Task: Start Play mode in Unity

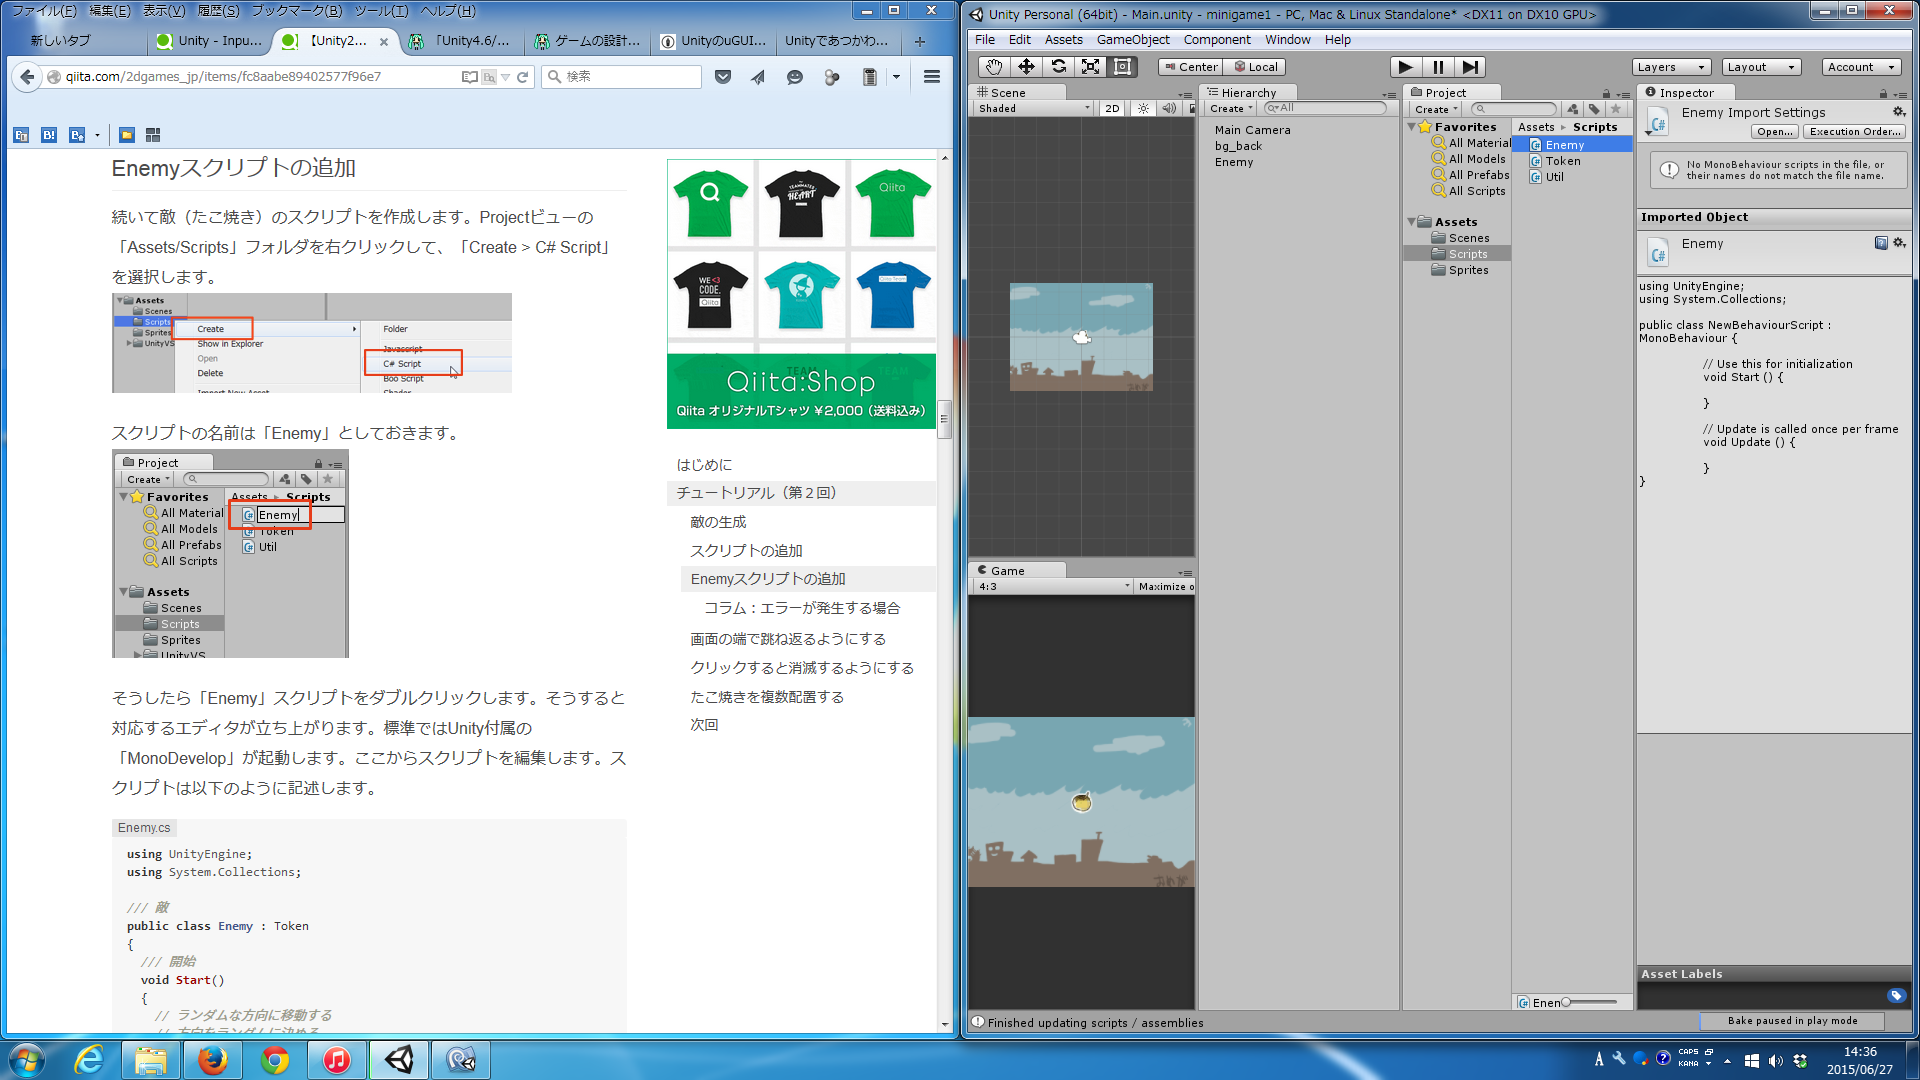Action: 1405,67
